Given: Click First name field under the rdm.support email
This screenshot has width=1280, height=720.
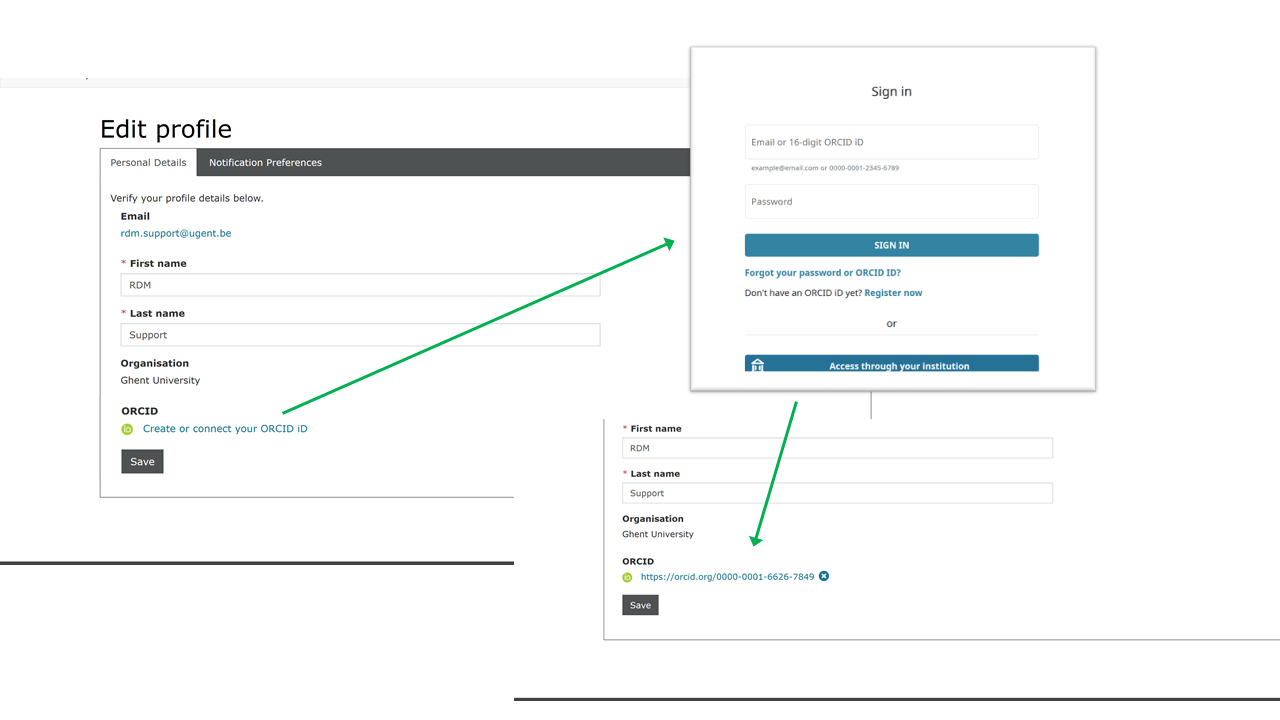Looking at the screenshot, I should tap(360, 285).
